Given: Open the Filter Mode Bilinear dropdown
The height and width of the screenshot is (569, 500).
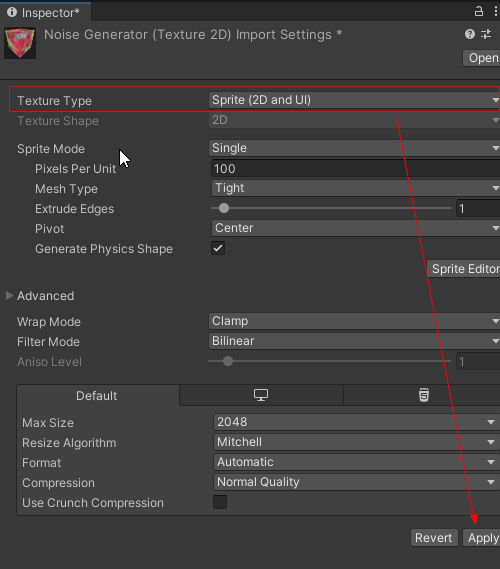Looking at the screenshot, I should coord(354,341).
